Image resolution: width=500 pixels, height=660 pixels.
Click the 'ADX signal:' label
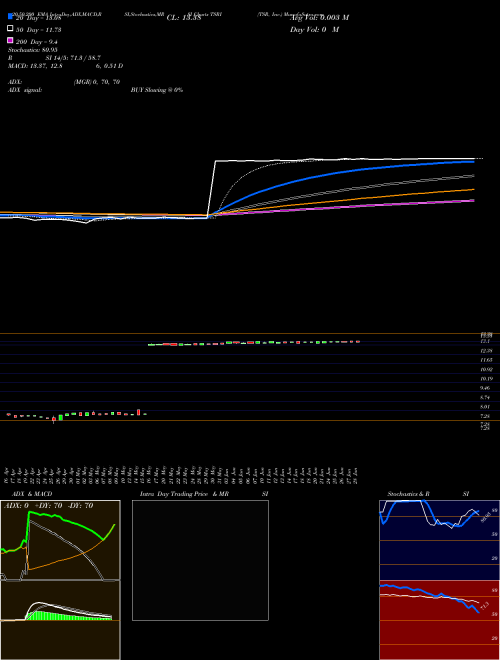tap(25, 90)
